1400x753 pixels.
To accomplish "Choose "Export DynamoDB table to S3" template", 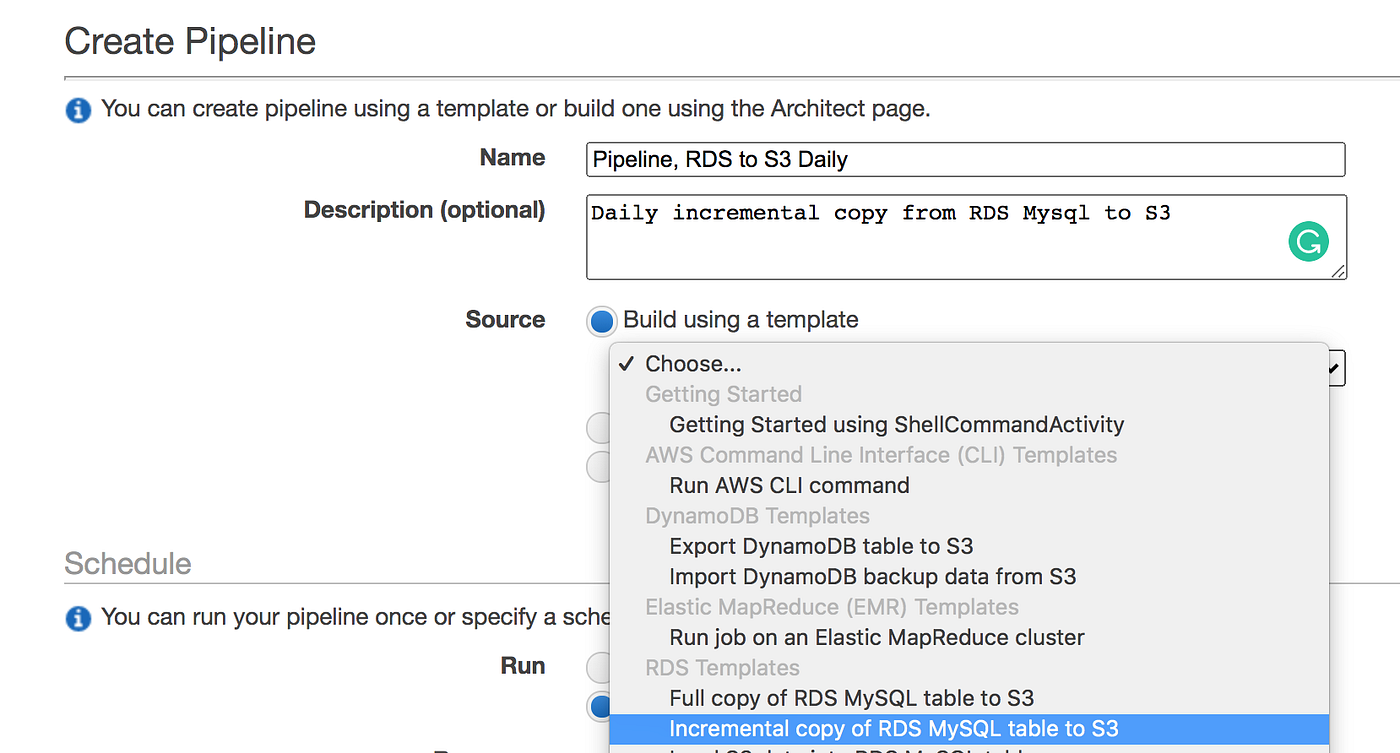I will [828, 546].
